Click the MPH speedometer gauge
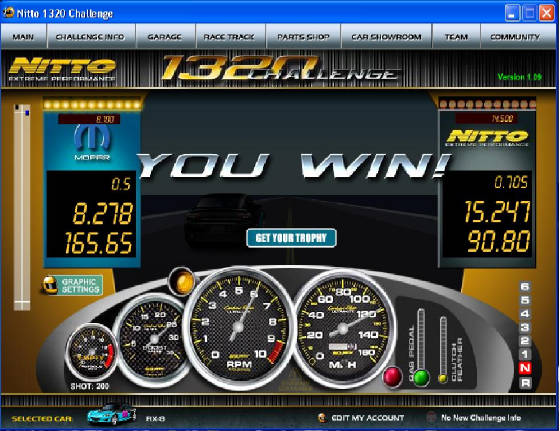This screenshot has height=431, width=560. [343, 329]
